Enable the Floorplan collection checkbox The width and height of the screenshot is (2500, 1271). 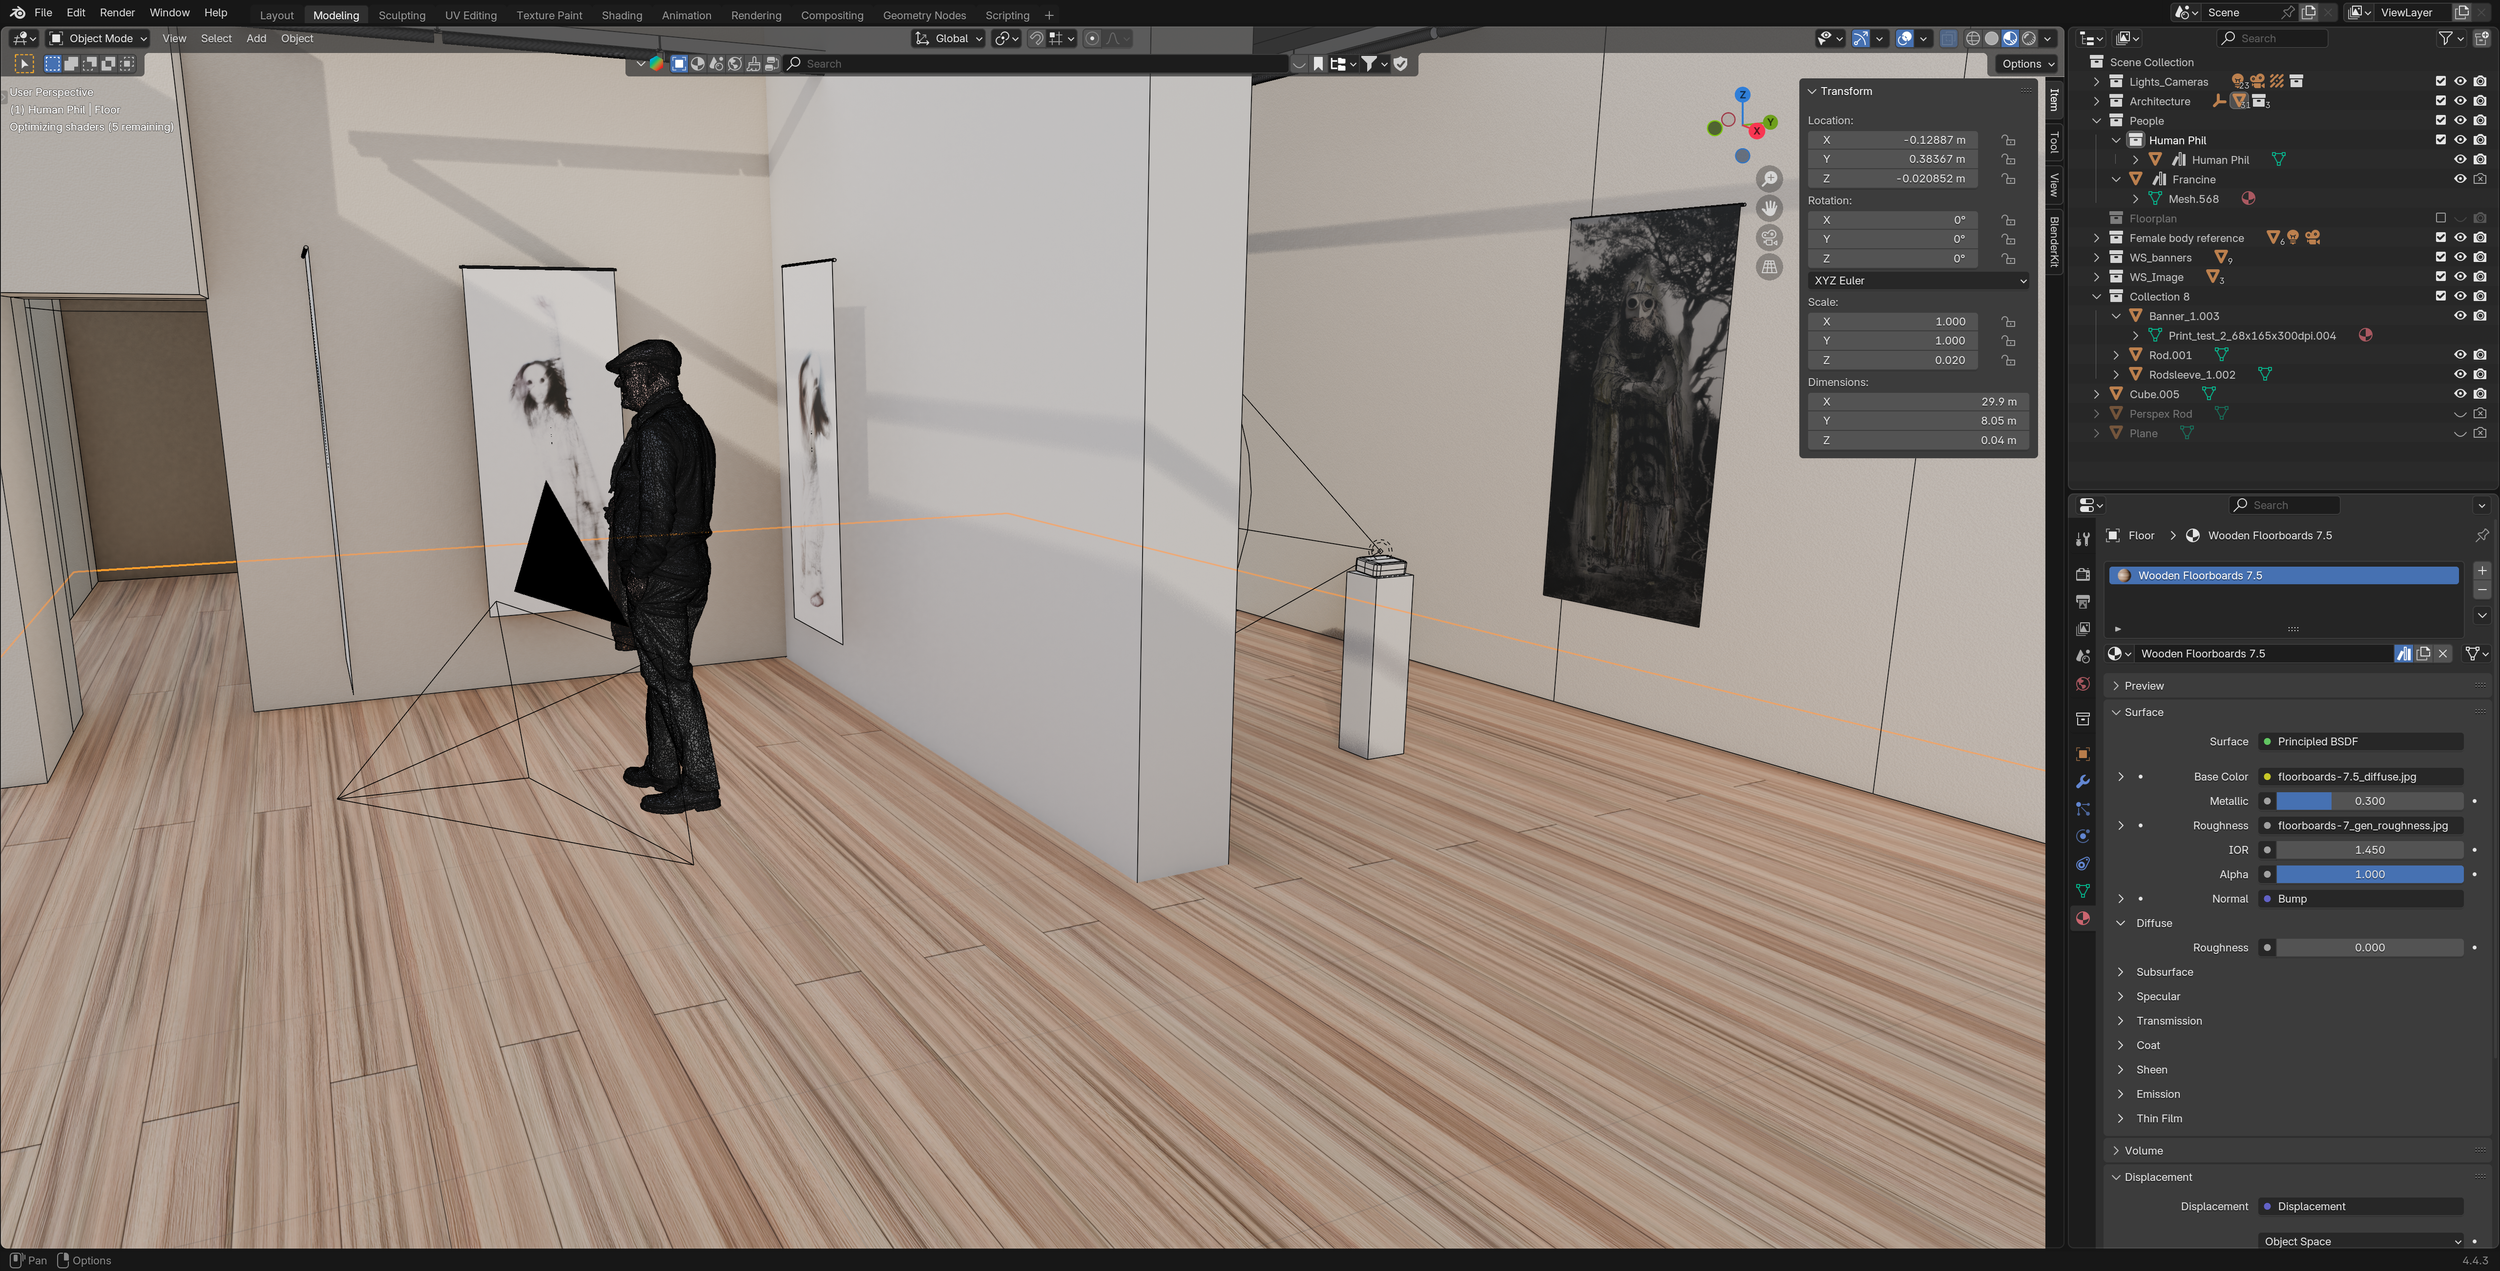click(2440, 218)
